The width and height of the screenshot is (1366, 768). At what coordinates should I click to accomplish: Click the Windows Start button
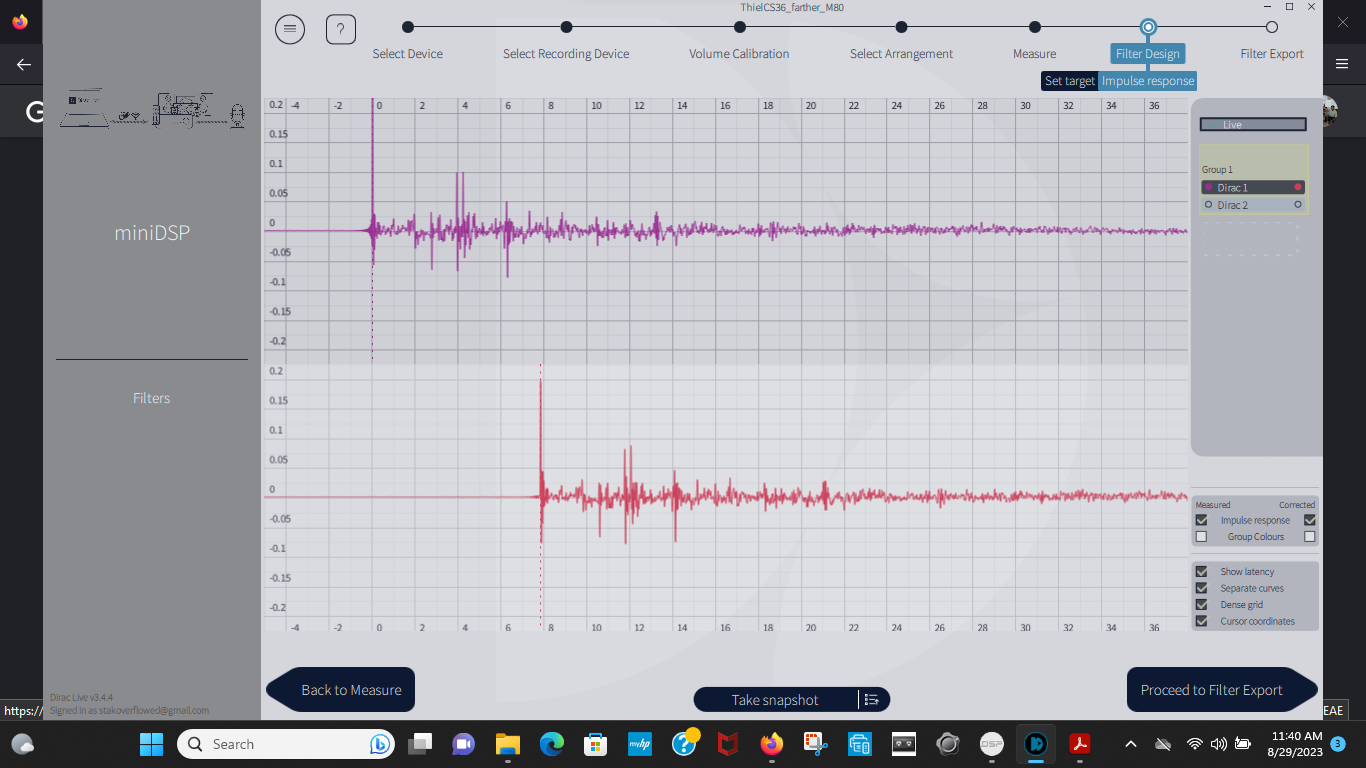tap(151, 744)
